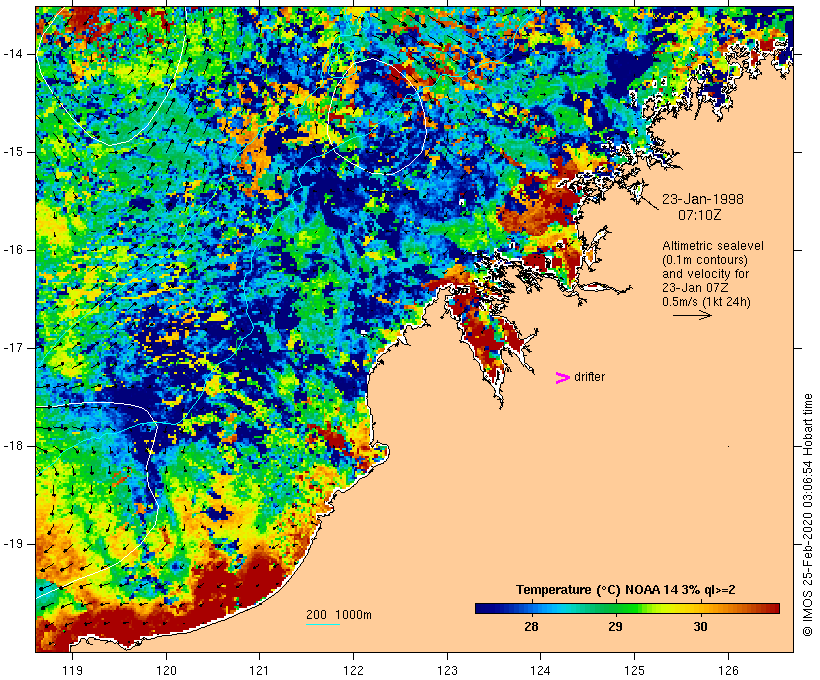
Task: Click the 'Altimetric sealevel' caption line
Action: click(713, 246)
